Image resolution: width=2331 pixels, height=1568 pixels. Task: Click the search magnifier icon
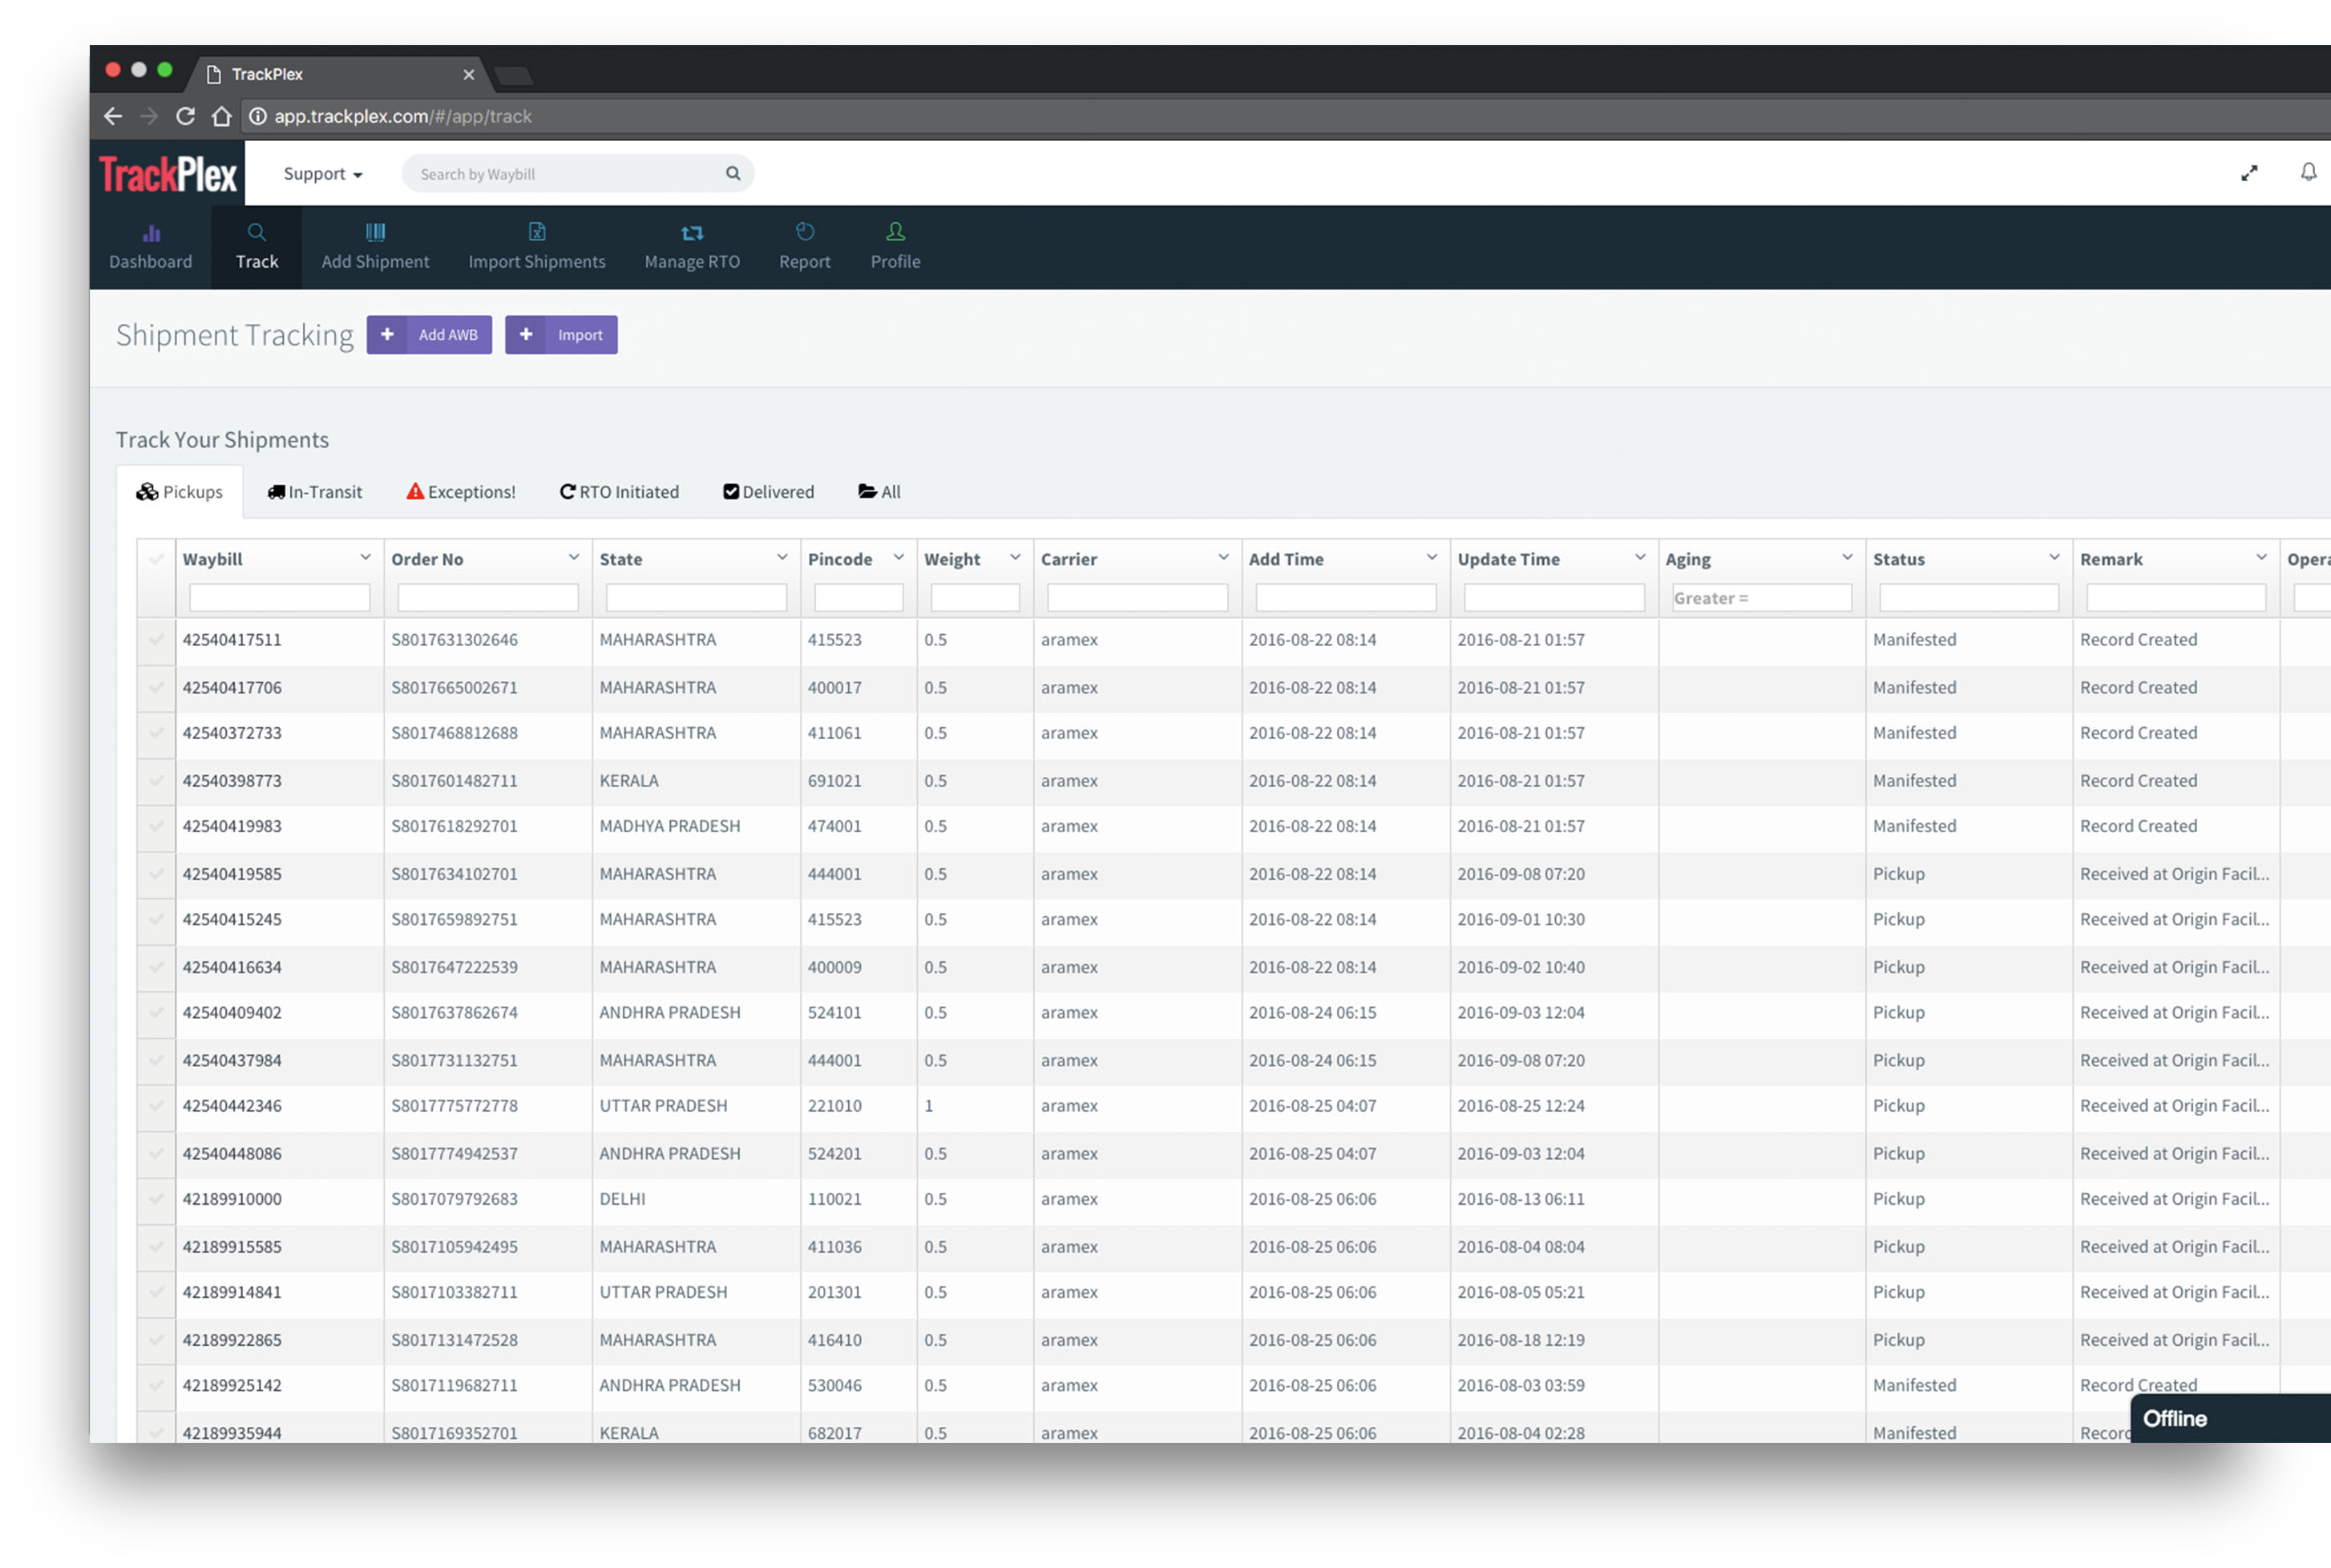[733, 173]
